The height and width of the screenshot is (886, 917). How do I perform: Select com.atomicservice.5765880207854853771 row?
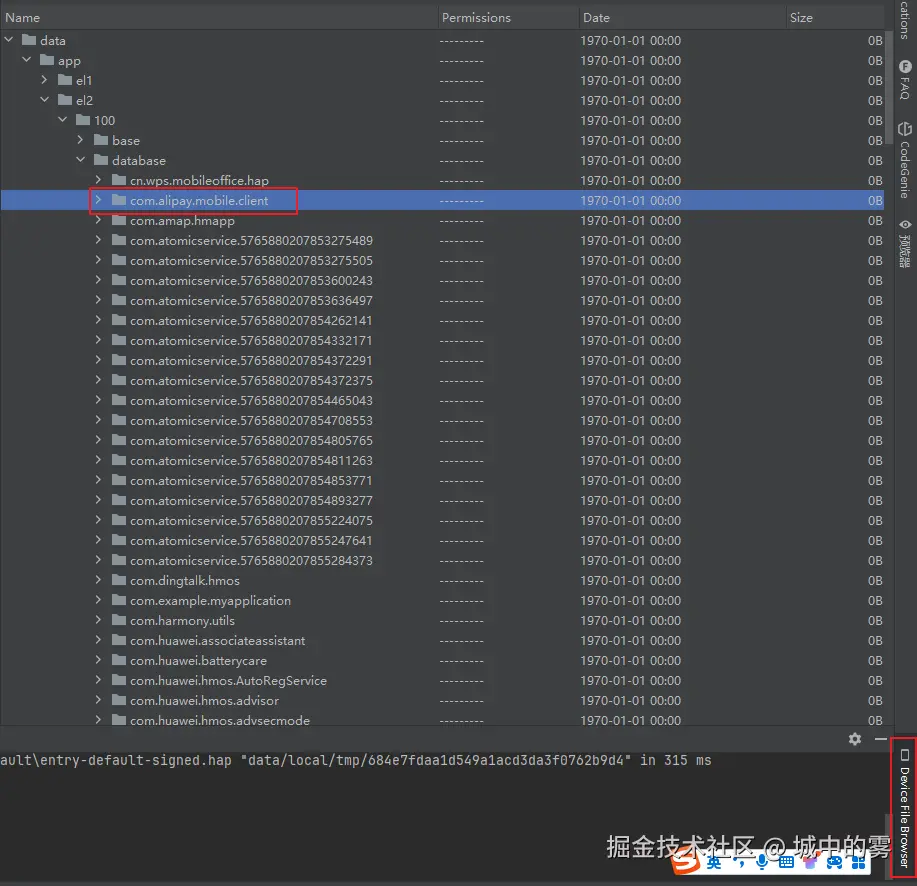pyautogui.click(x=442, y=480)
